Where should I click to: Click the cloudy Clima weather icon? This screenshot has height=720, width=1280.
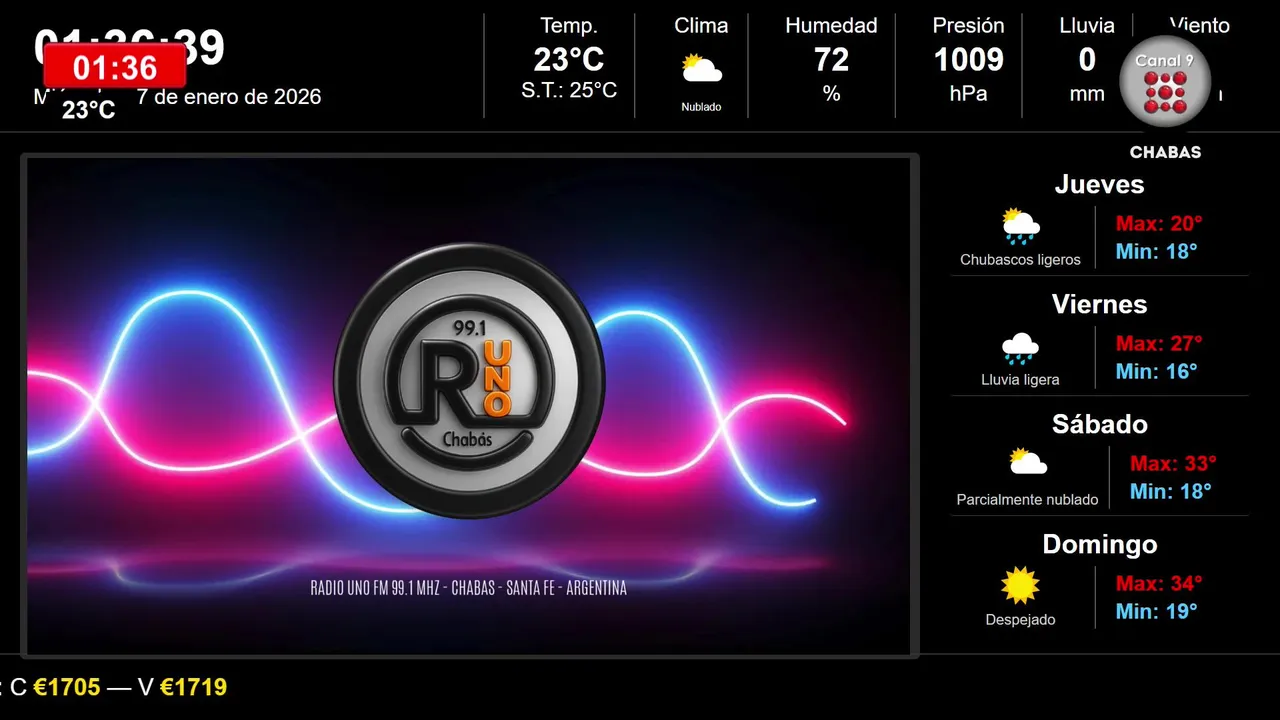coord(701,69)
